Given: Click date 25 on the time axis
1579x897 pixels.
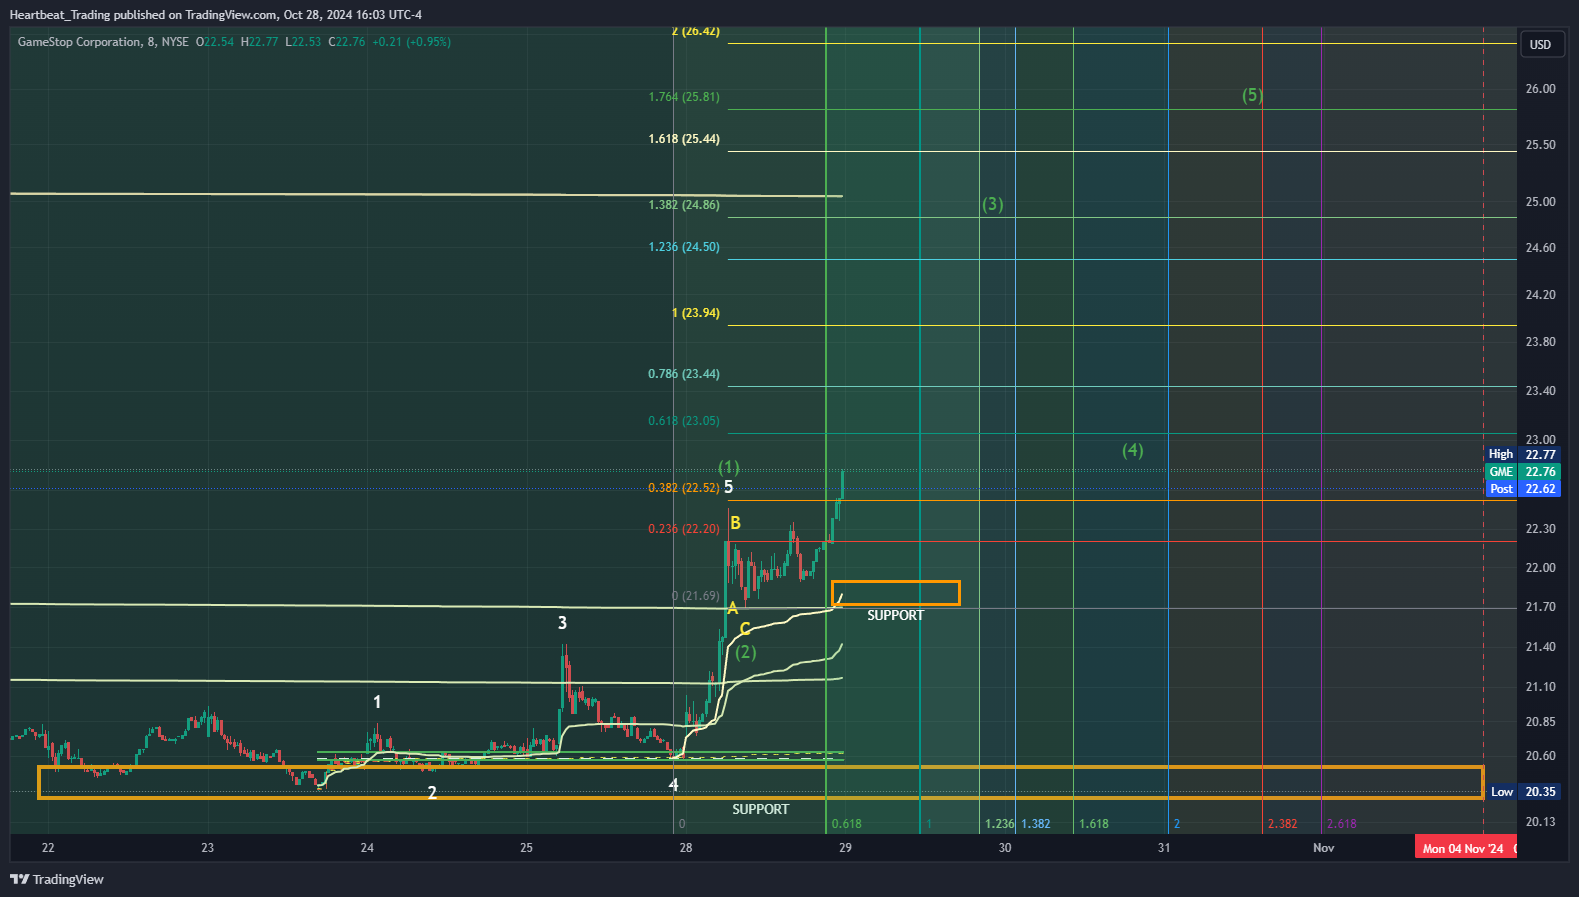Looking at the screenshot, I should [526, 848].
